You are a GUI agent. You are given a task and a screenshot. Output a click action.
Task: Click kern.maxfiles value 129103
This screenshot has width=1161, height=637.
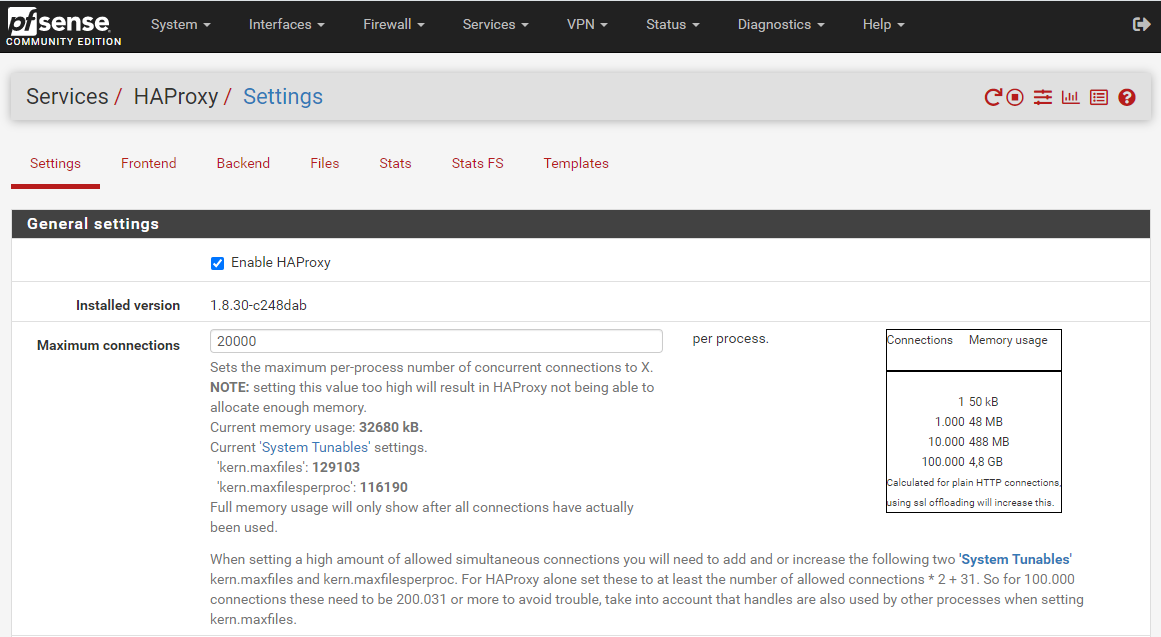[x=336, y=467]
